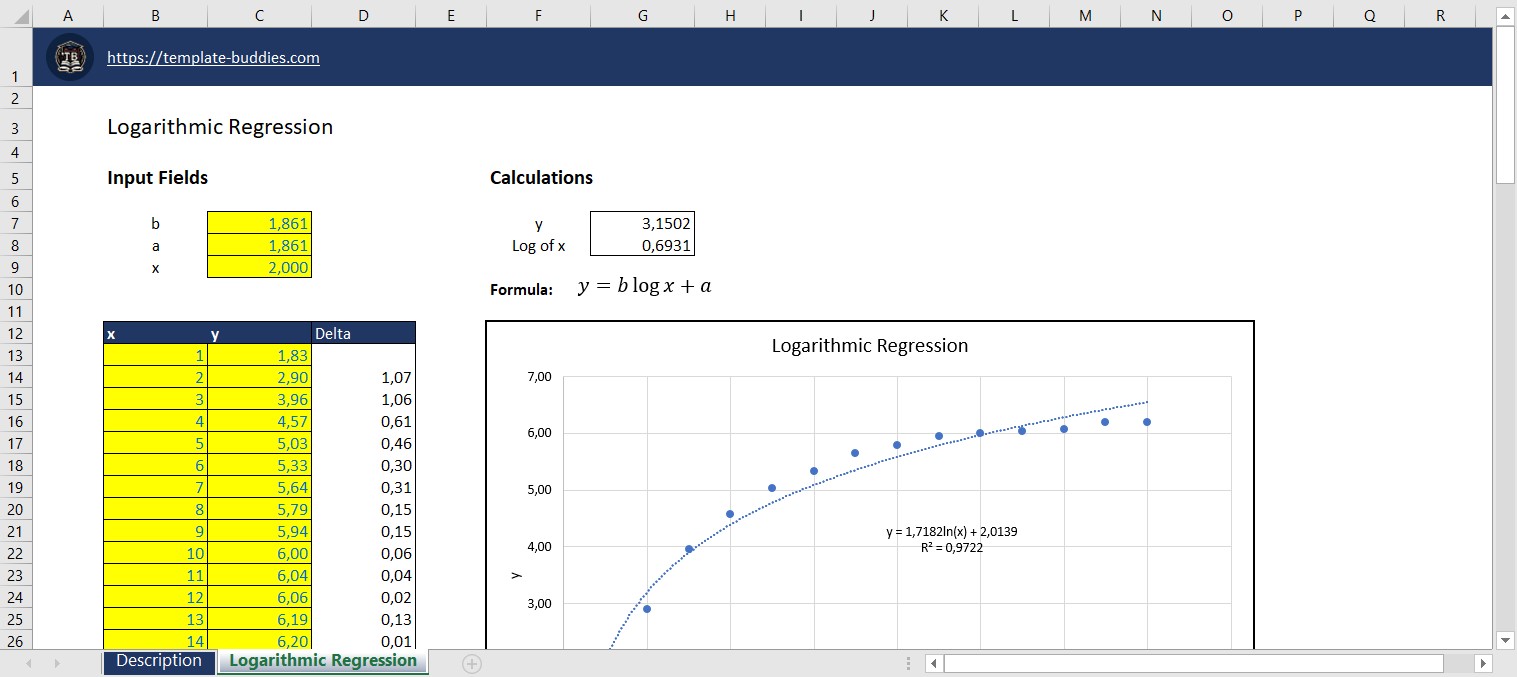Click the trendline equation label in the chart
The height and width of the screenshot is (677, 1517).
click(x=951, y=532)
